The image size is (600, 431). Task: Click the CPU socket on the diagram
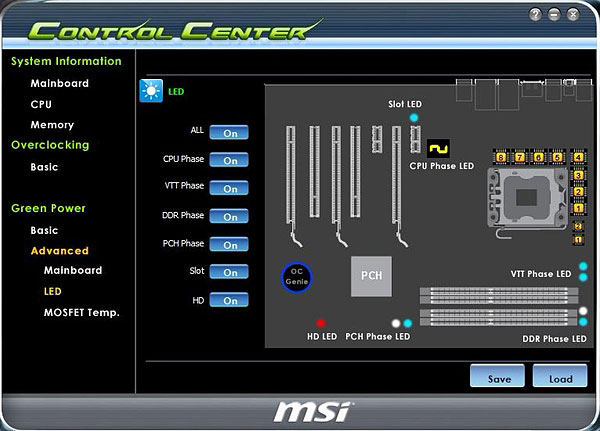click(527, 199)
